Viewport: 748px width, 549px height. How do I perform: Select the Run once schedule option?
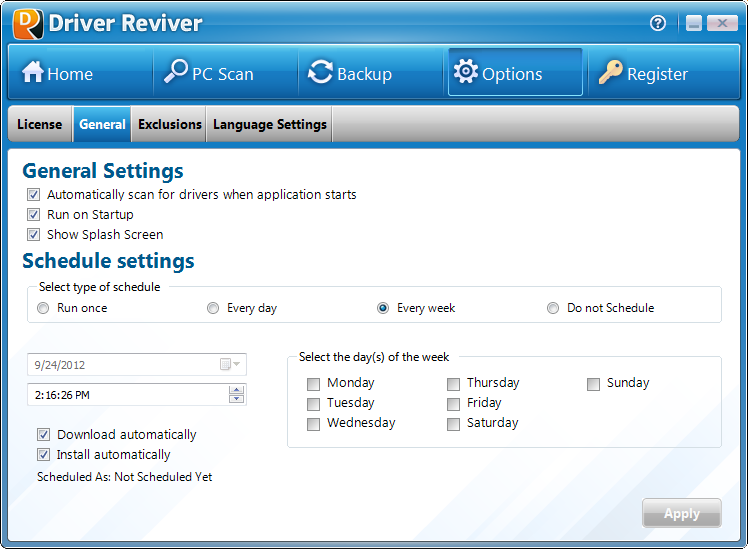pyautogui.click(x=43, y=308)
